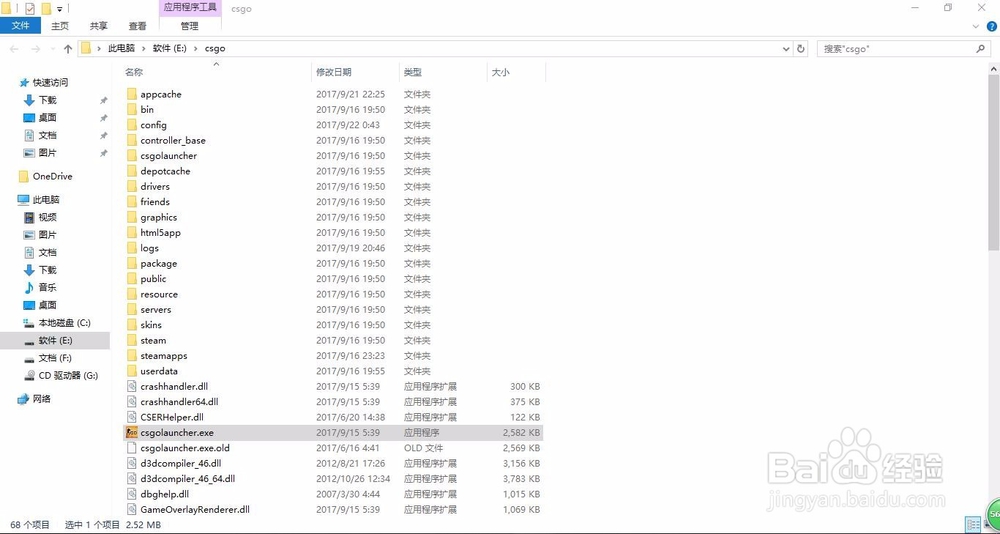1000x534 pixels.
Task: Click the steamapps folder icon
Action: point(131,355)
